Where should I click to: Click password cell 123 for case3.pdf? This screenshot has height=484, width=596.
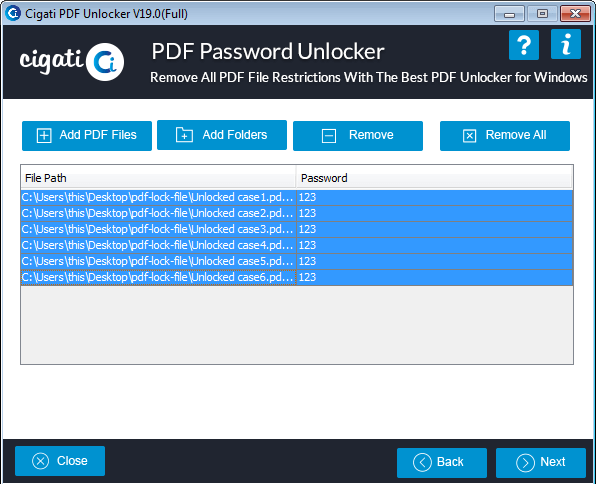pos(434,229)
